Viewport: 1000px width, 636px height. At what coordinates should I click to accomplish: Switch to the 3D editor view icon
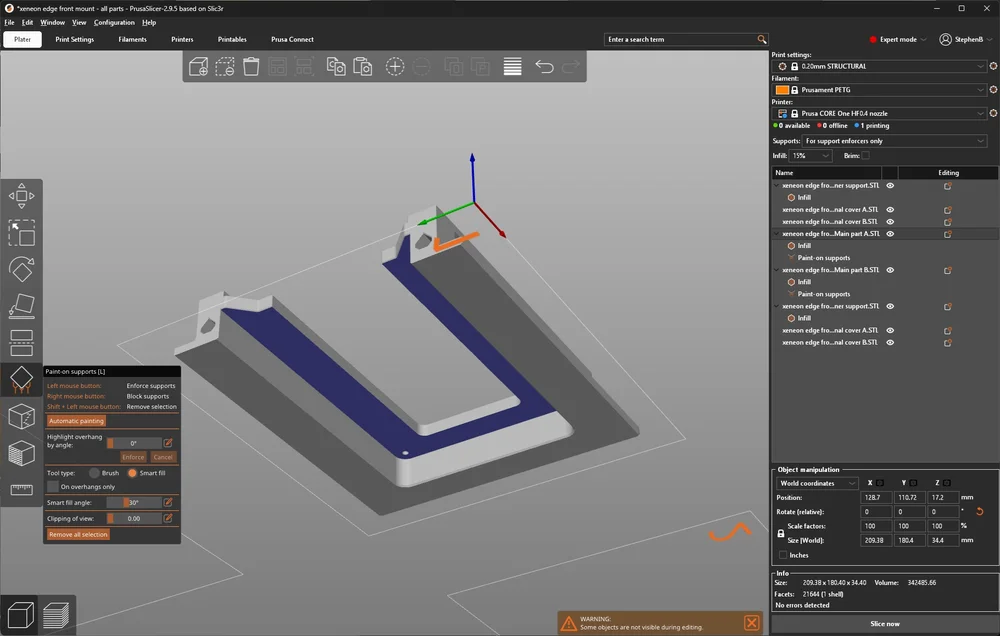tap(20, 615)
